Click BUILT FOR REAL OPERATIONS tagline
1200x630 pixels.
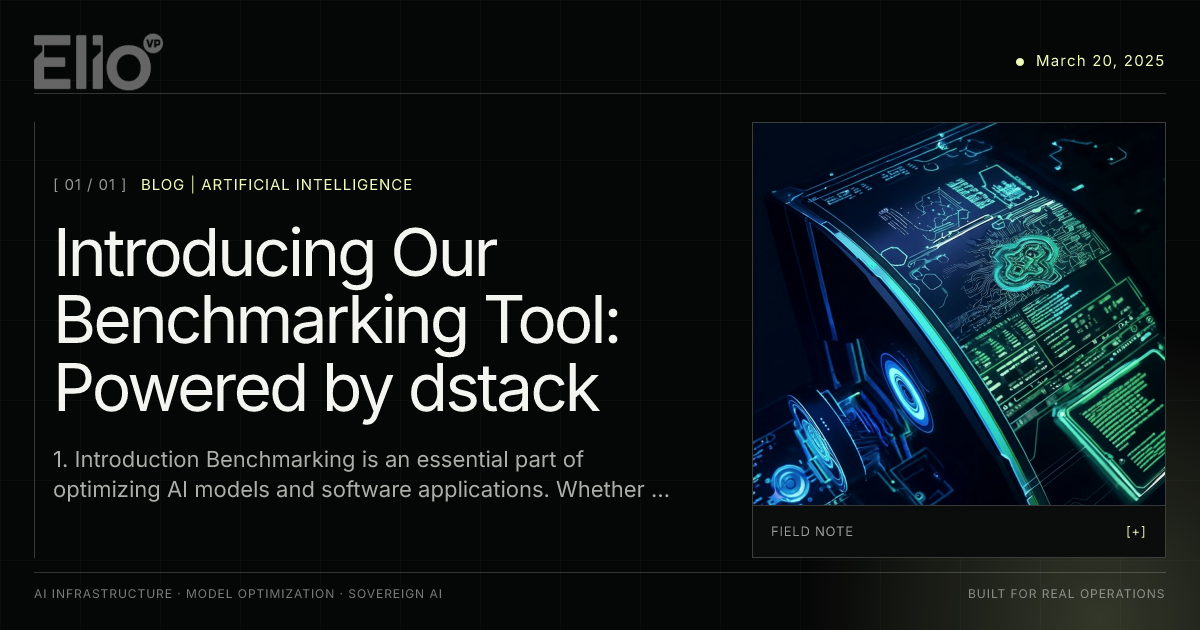coord(1066,594)
